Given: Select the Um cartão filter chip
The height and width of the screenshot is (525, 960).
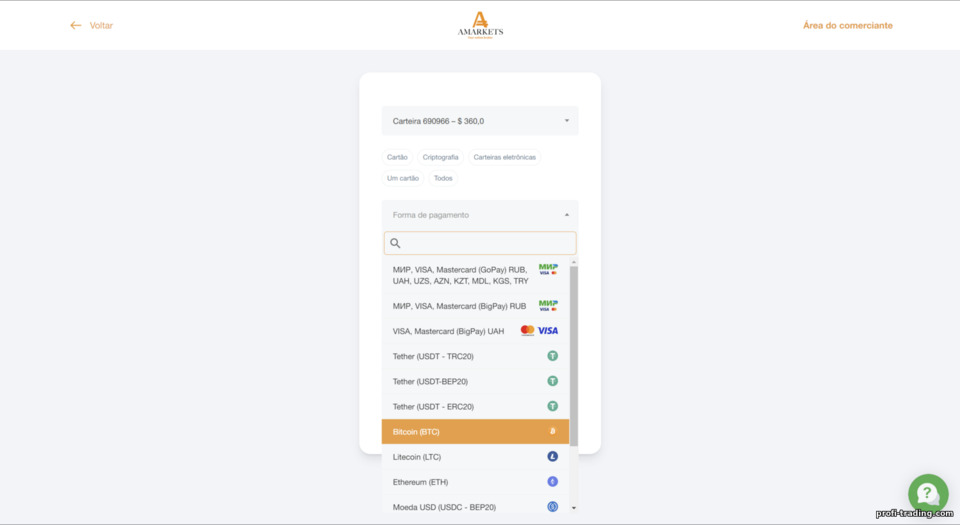Looking at the screenshot, I should (403, 178).
